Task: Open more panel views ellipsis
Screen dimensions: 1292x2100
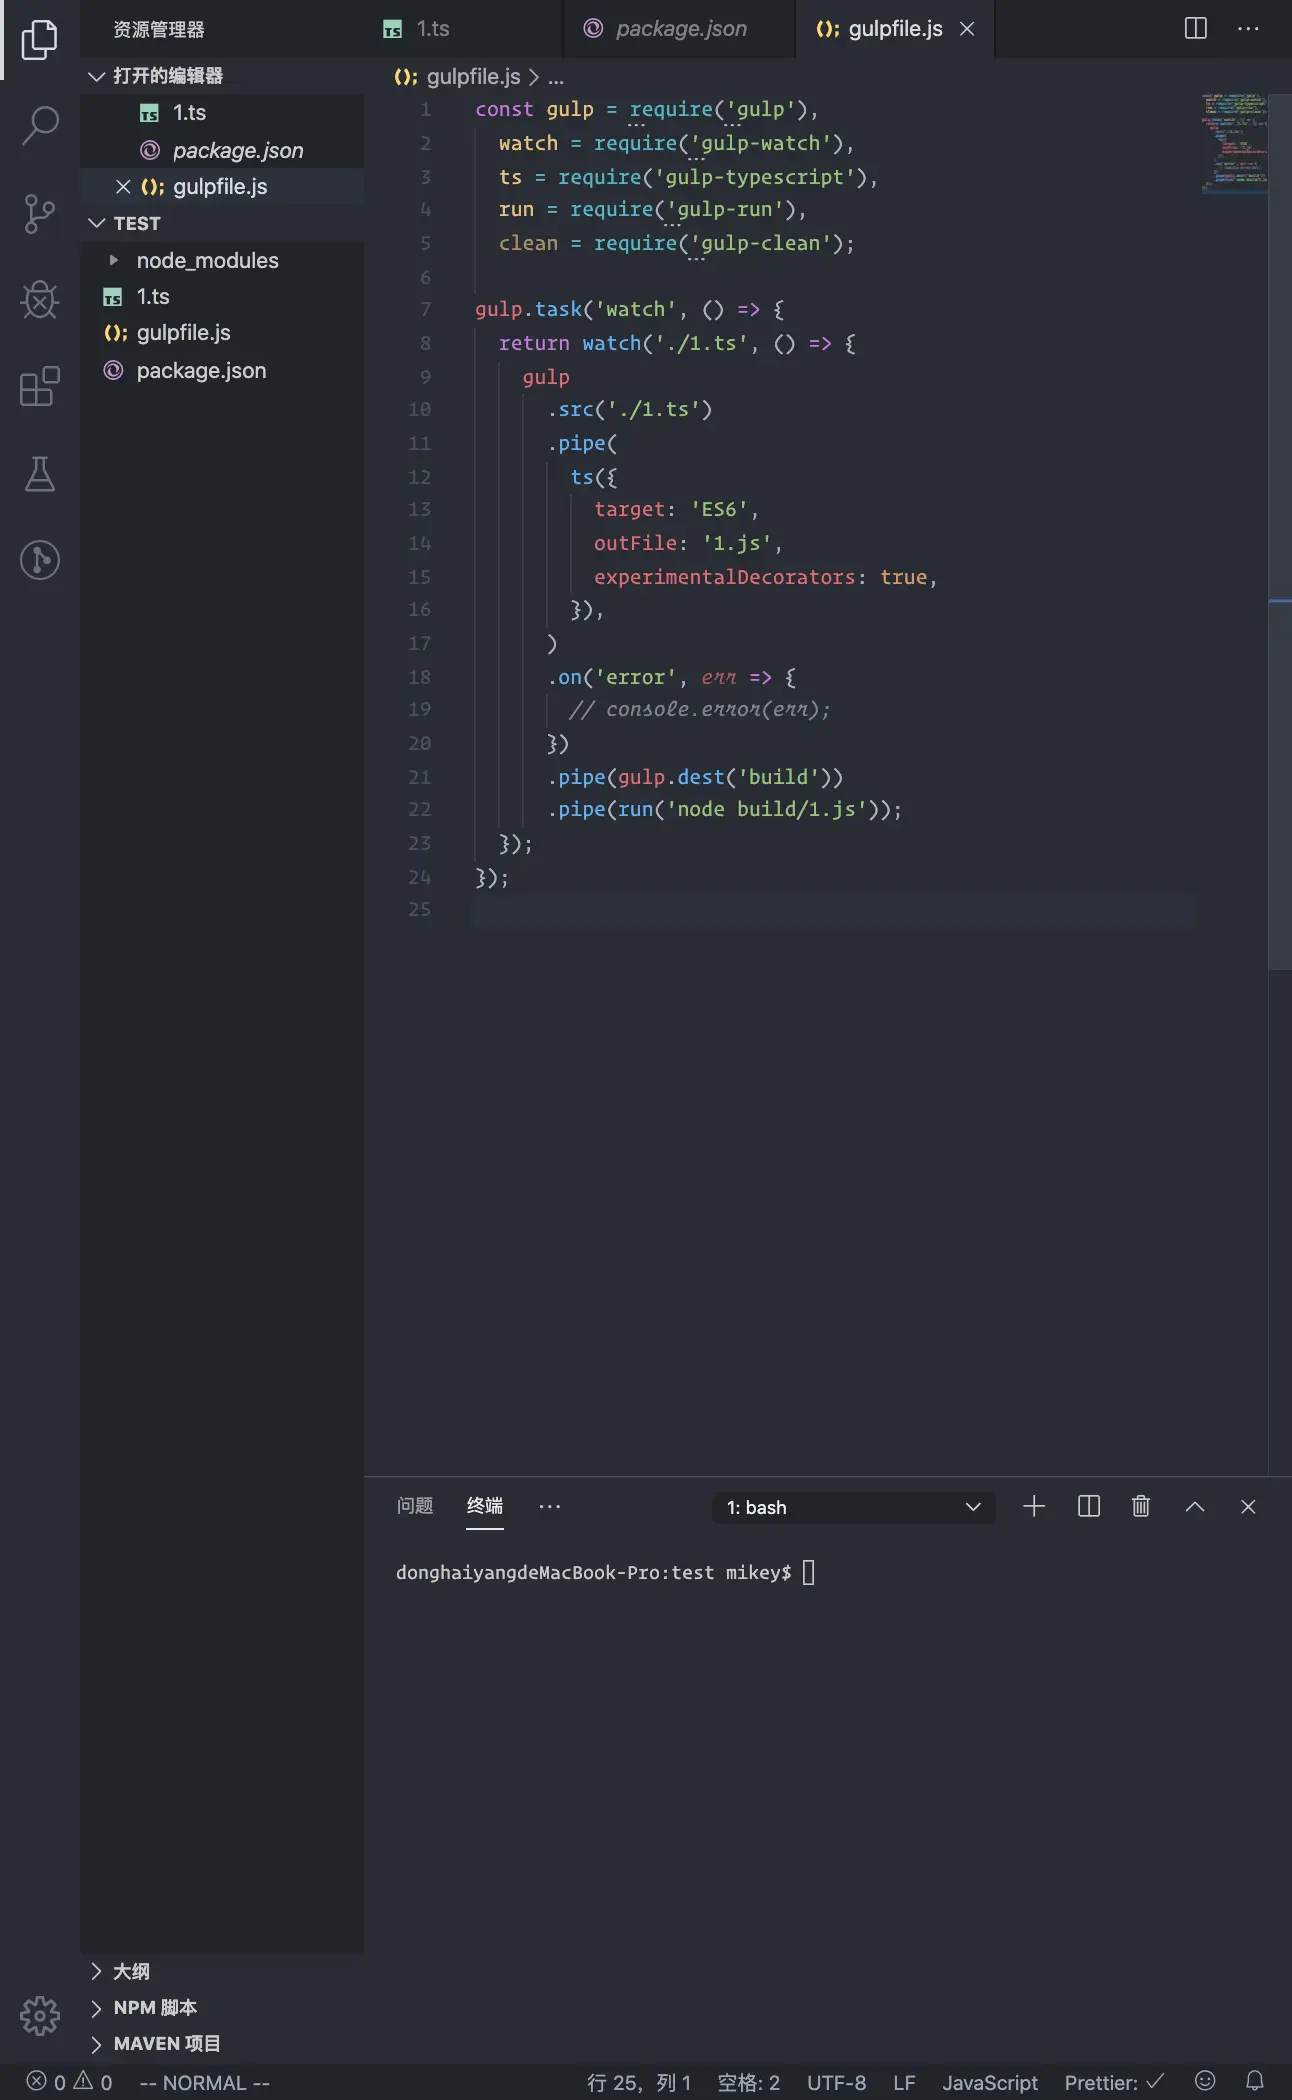Action: tap(550, 1507)
